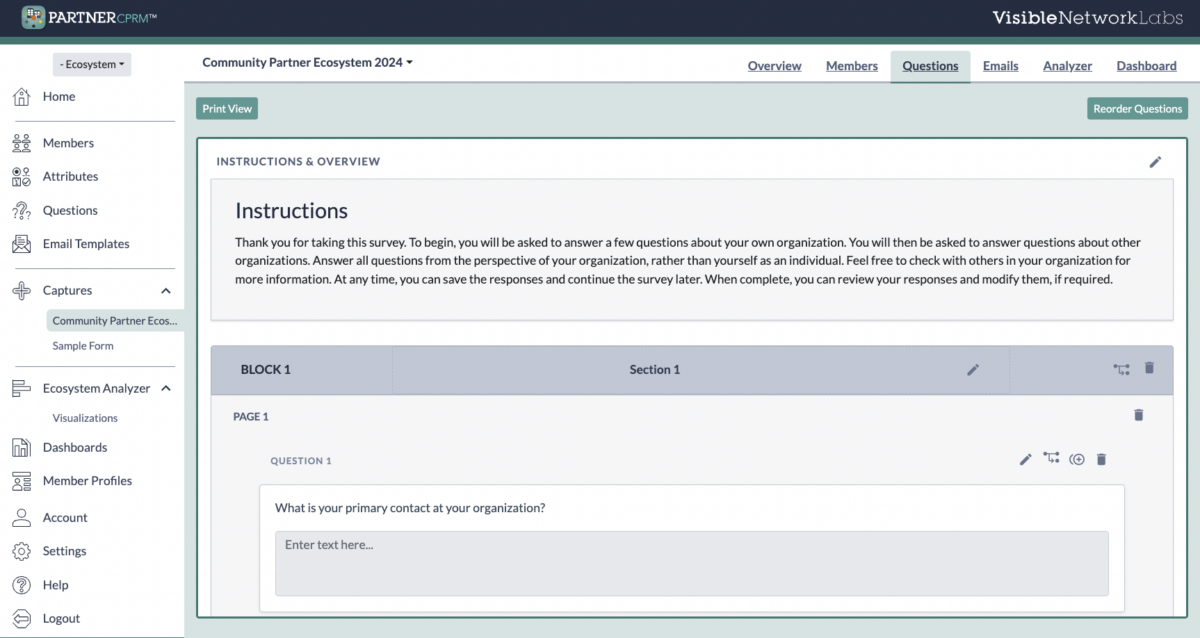Screen dimensions: 1200x638
Task: Click the Help question mark icon
Action: coord(21,585)
